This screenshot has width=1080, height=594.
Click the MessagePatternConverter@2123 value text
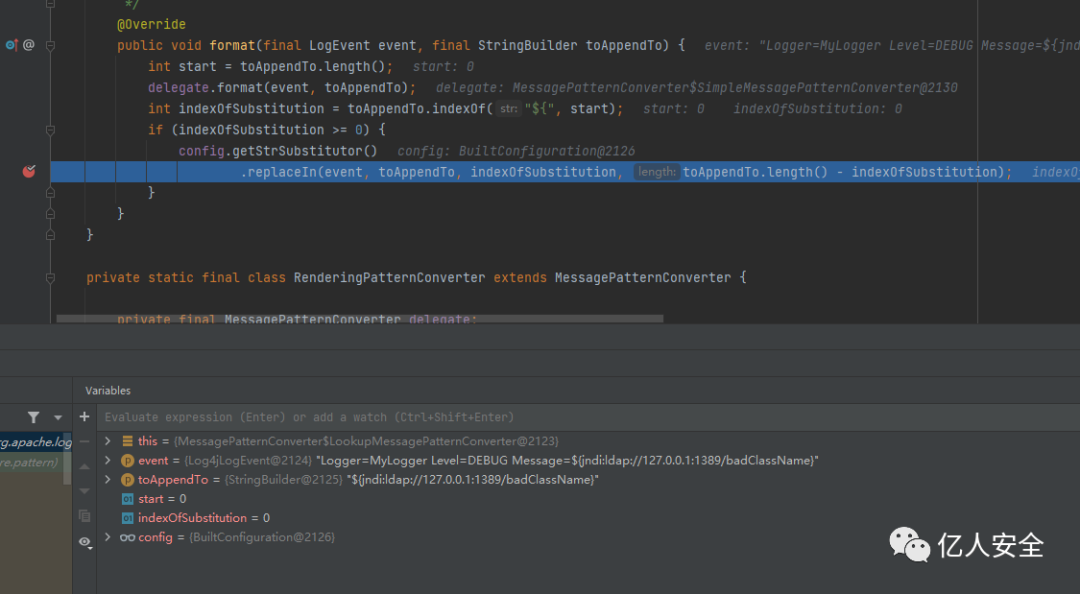pyautogui.click(x=366, y=441)
